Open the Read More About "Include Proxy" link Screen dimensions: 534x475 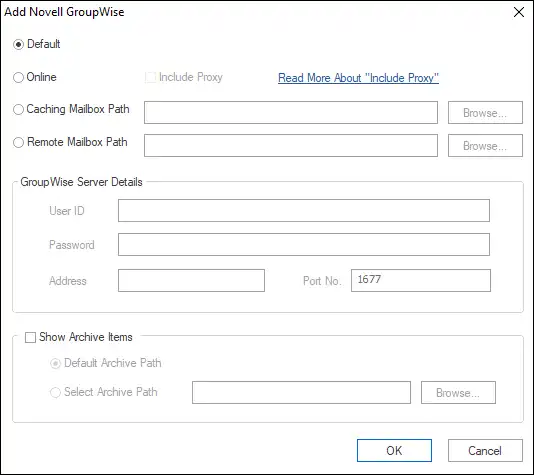358,78
